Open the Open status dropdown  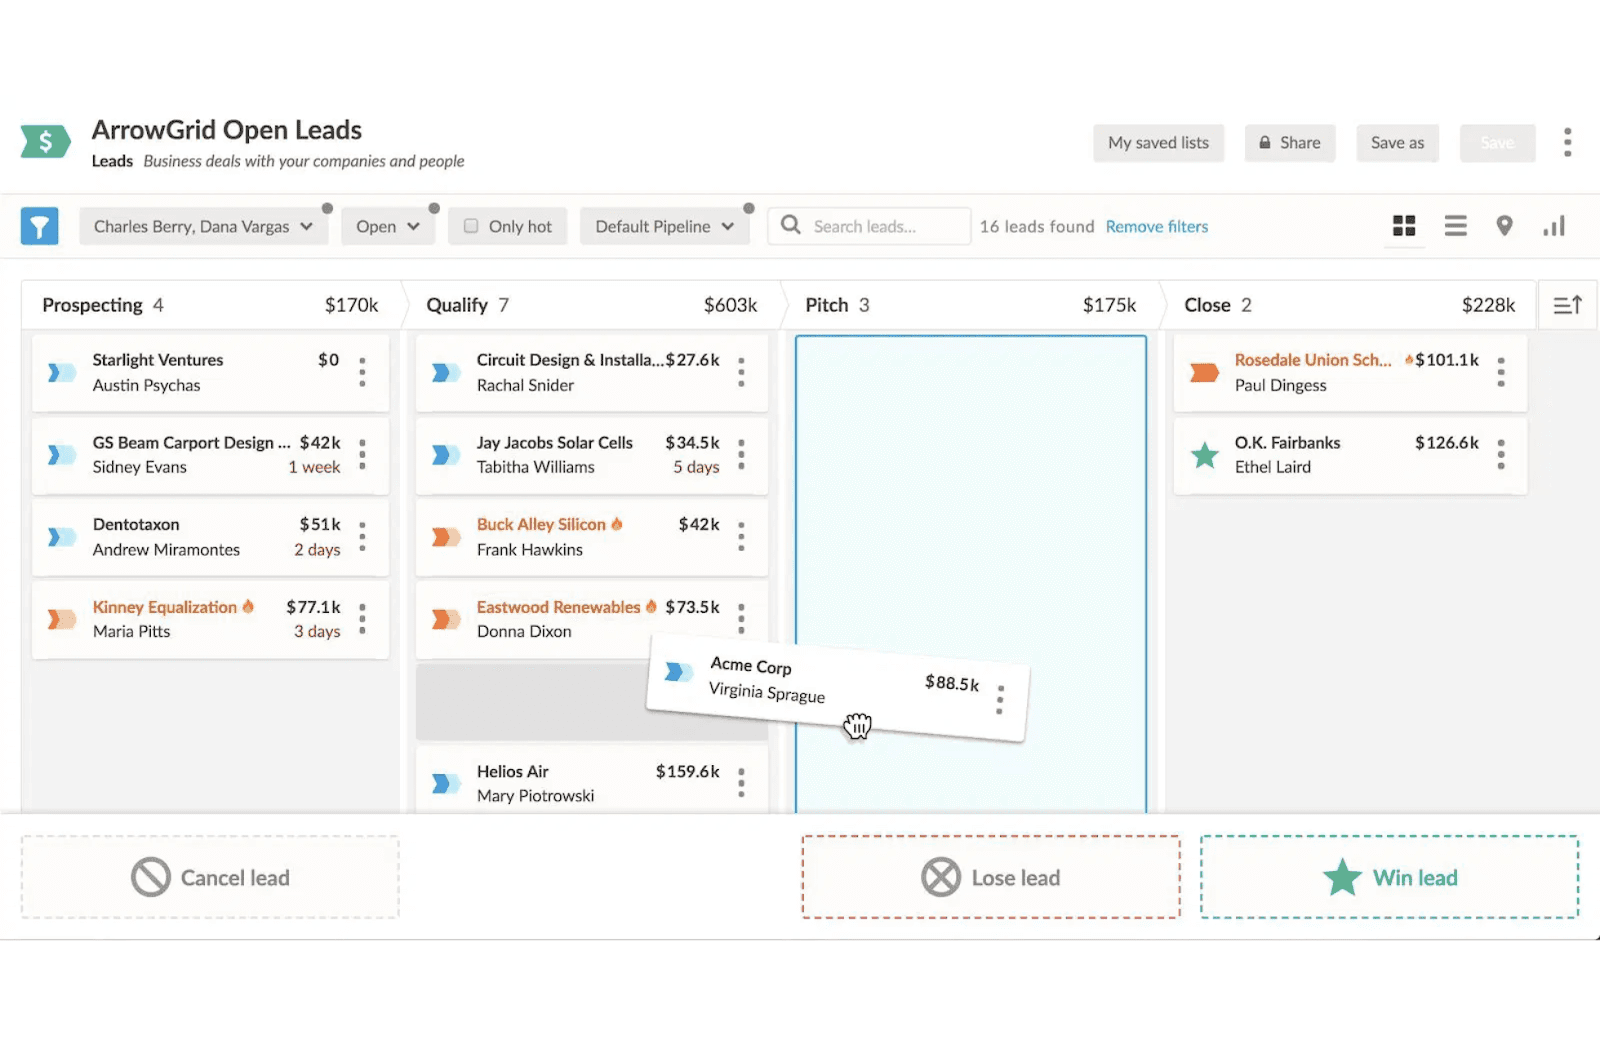[387, 227]
